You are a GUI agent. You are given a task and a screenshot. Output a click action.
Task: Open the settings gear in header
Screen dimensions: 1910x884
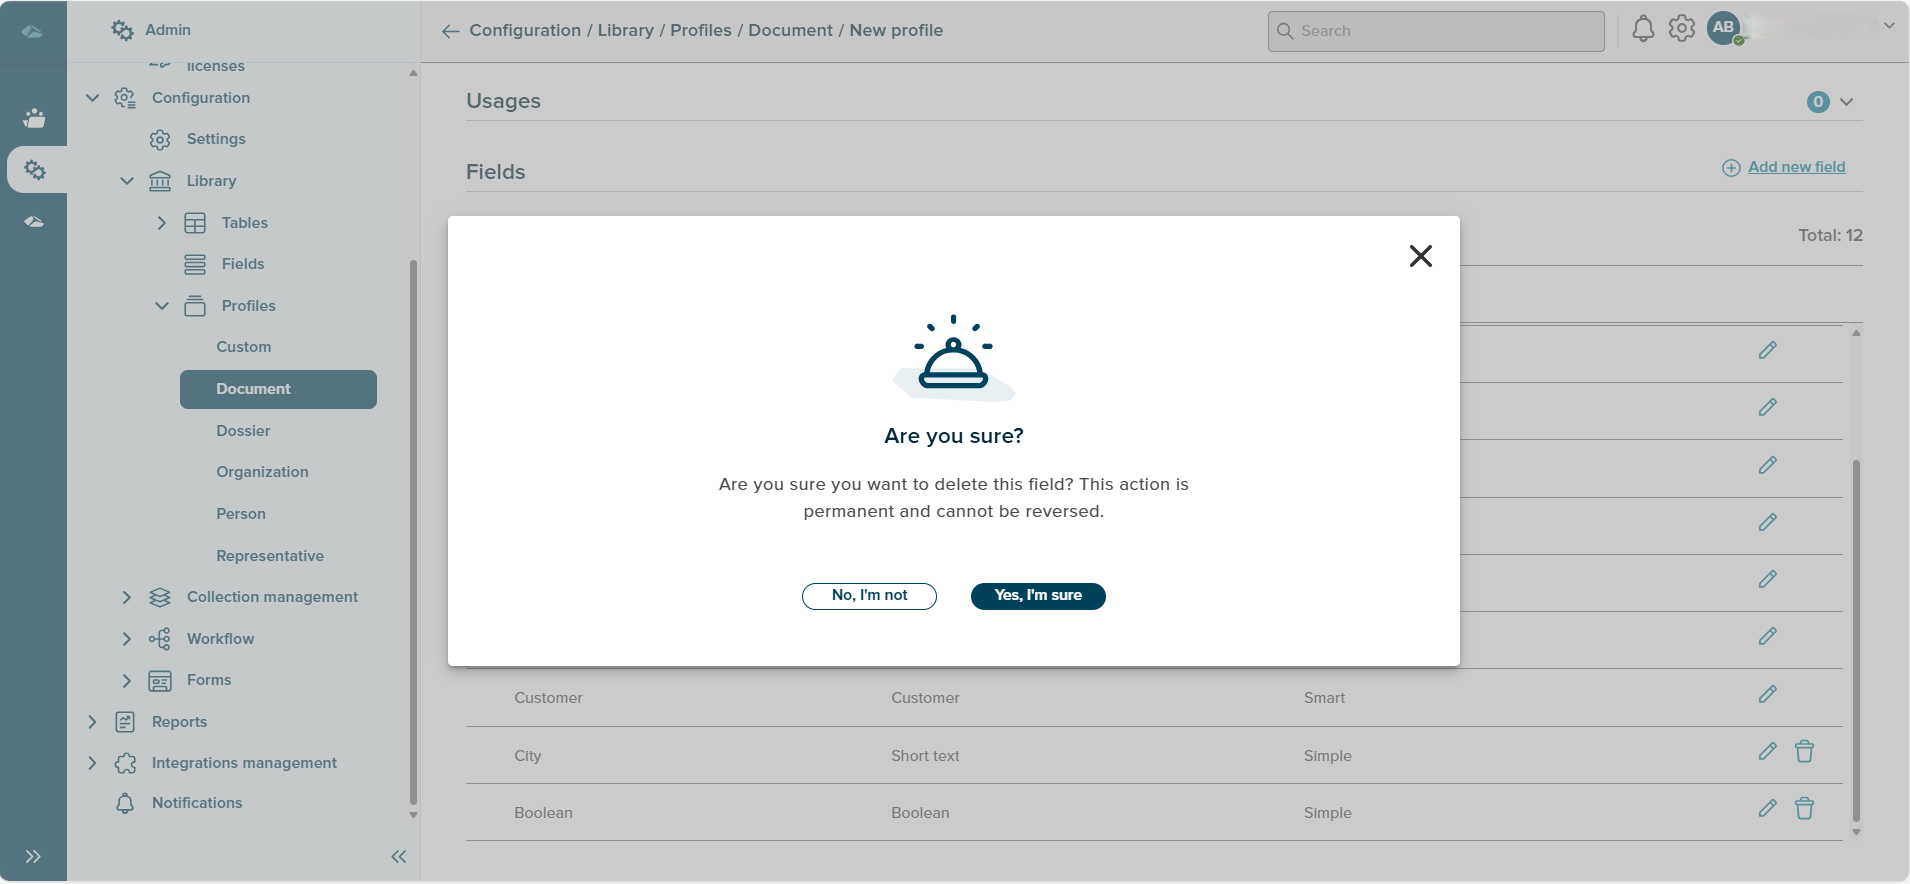point(1682,29)
